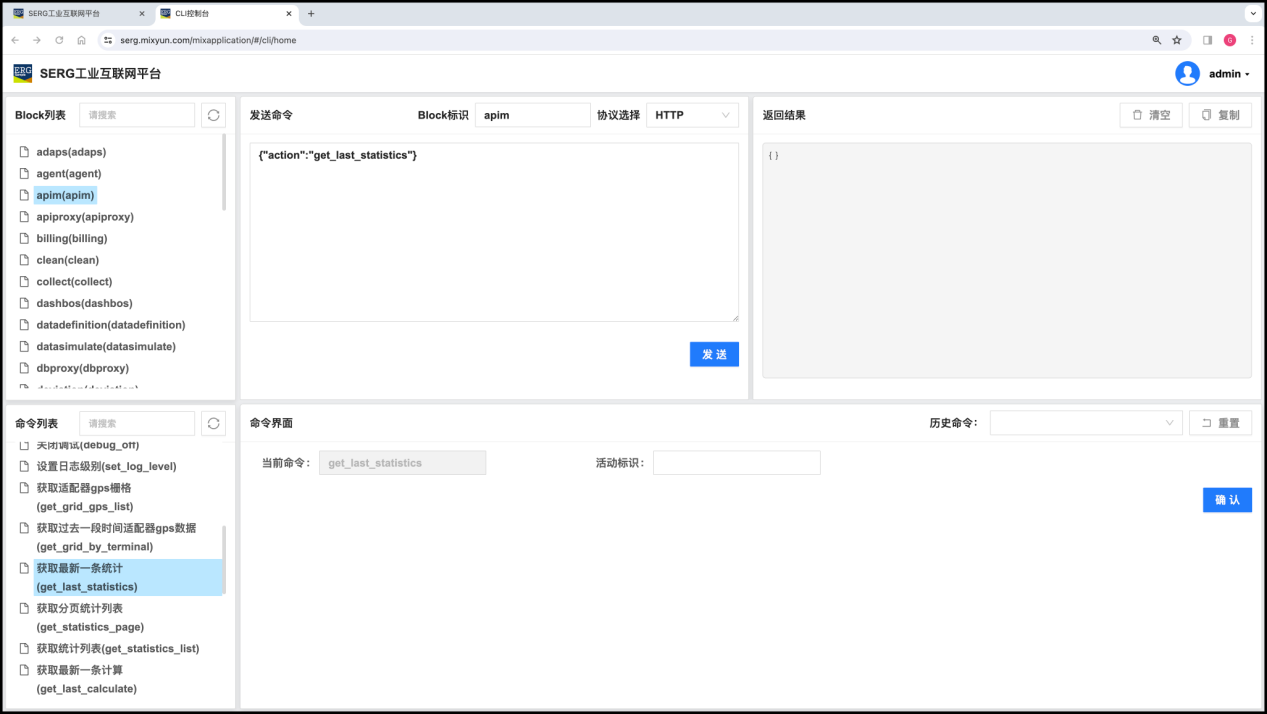Select apiproxy(apiproxy) in the Block list
This screenshot has height=714, width=1267.
point(85,217)
